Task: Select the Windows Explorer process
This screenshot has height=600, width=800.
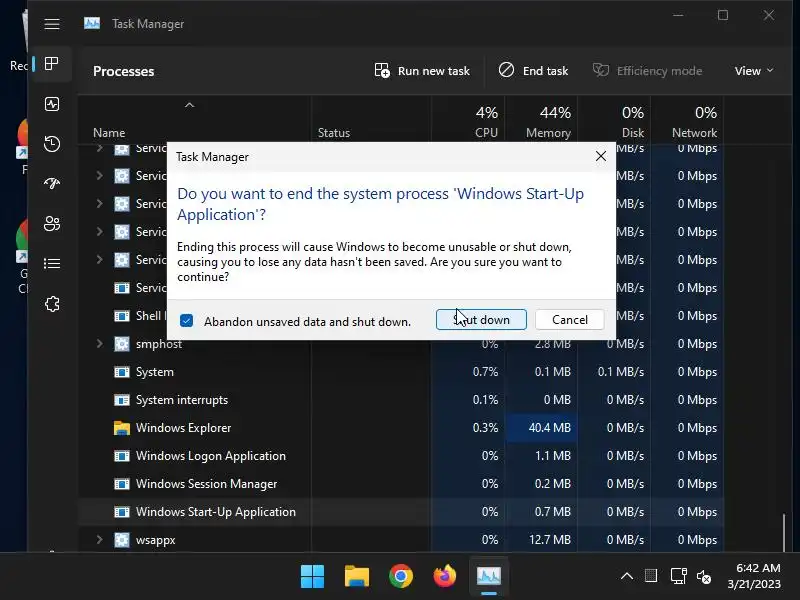Action: click(401, 428)
